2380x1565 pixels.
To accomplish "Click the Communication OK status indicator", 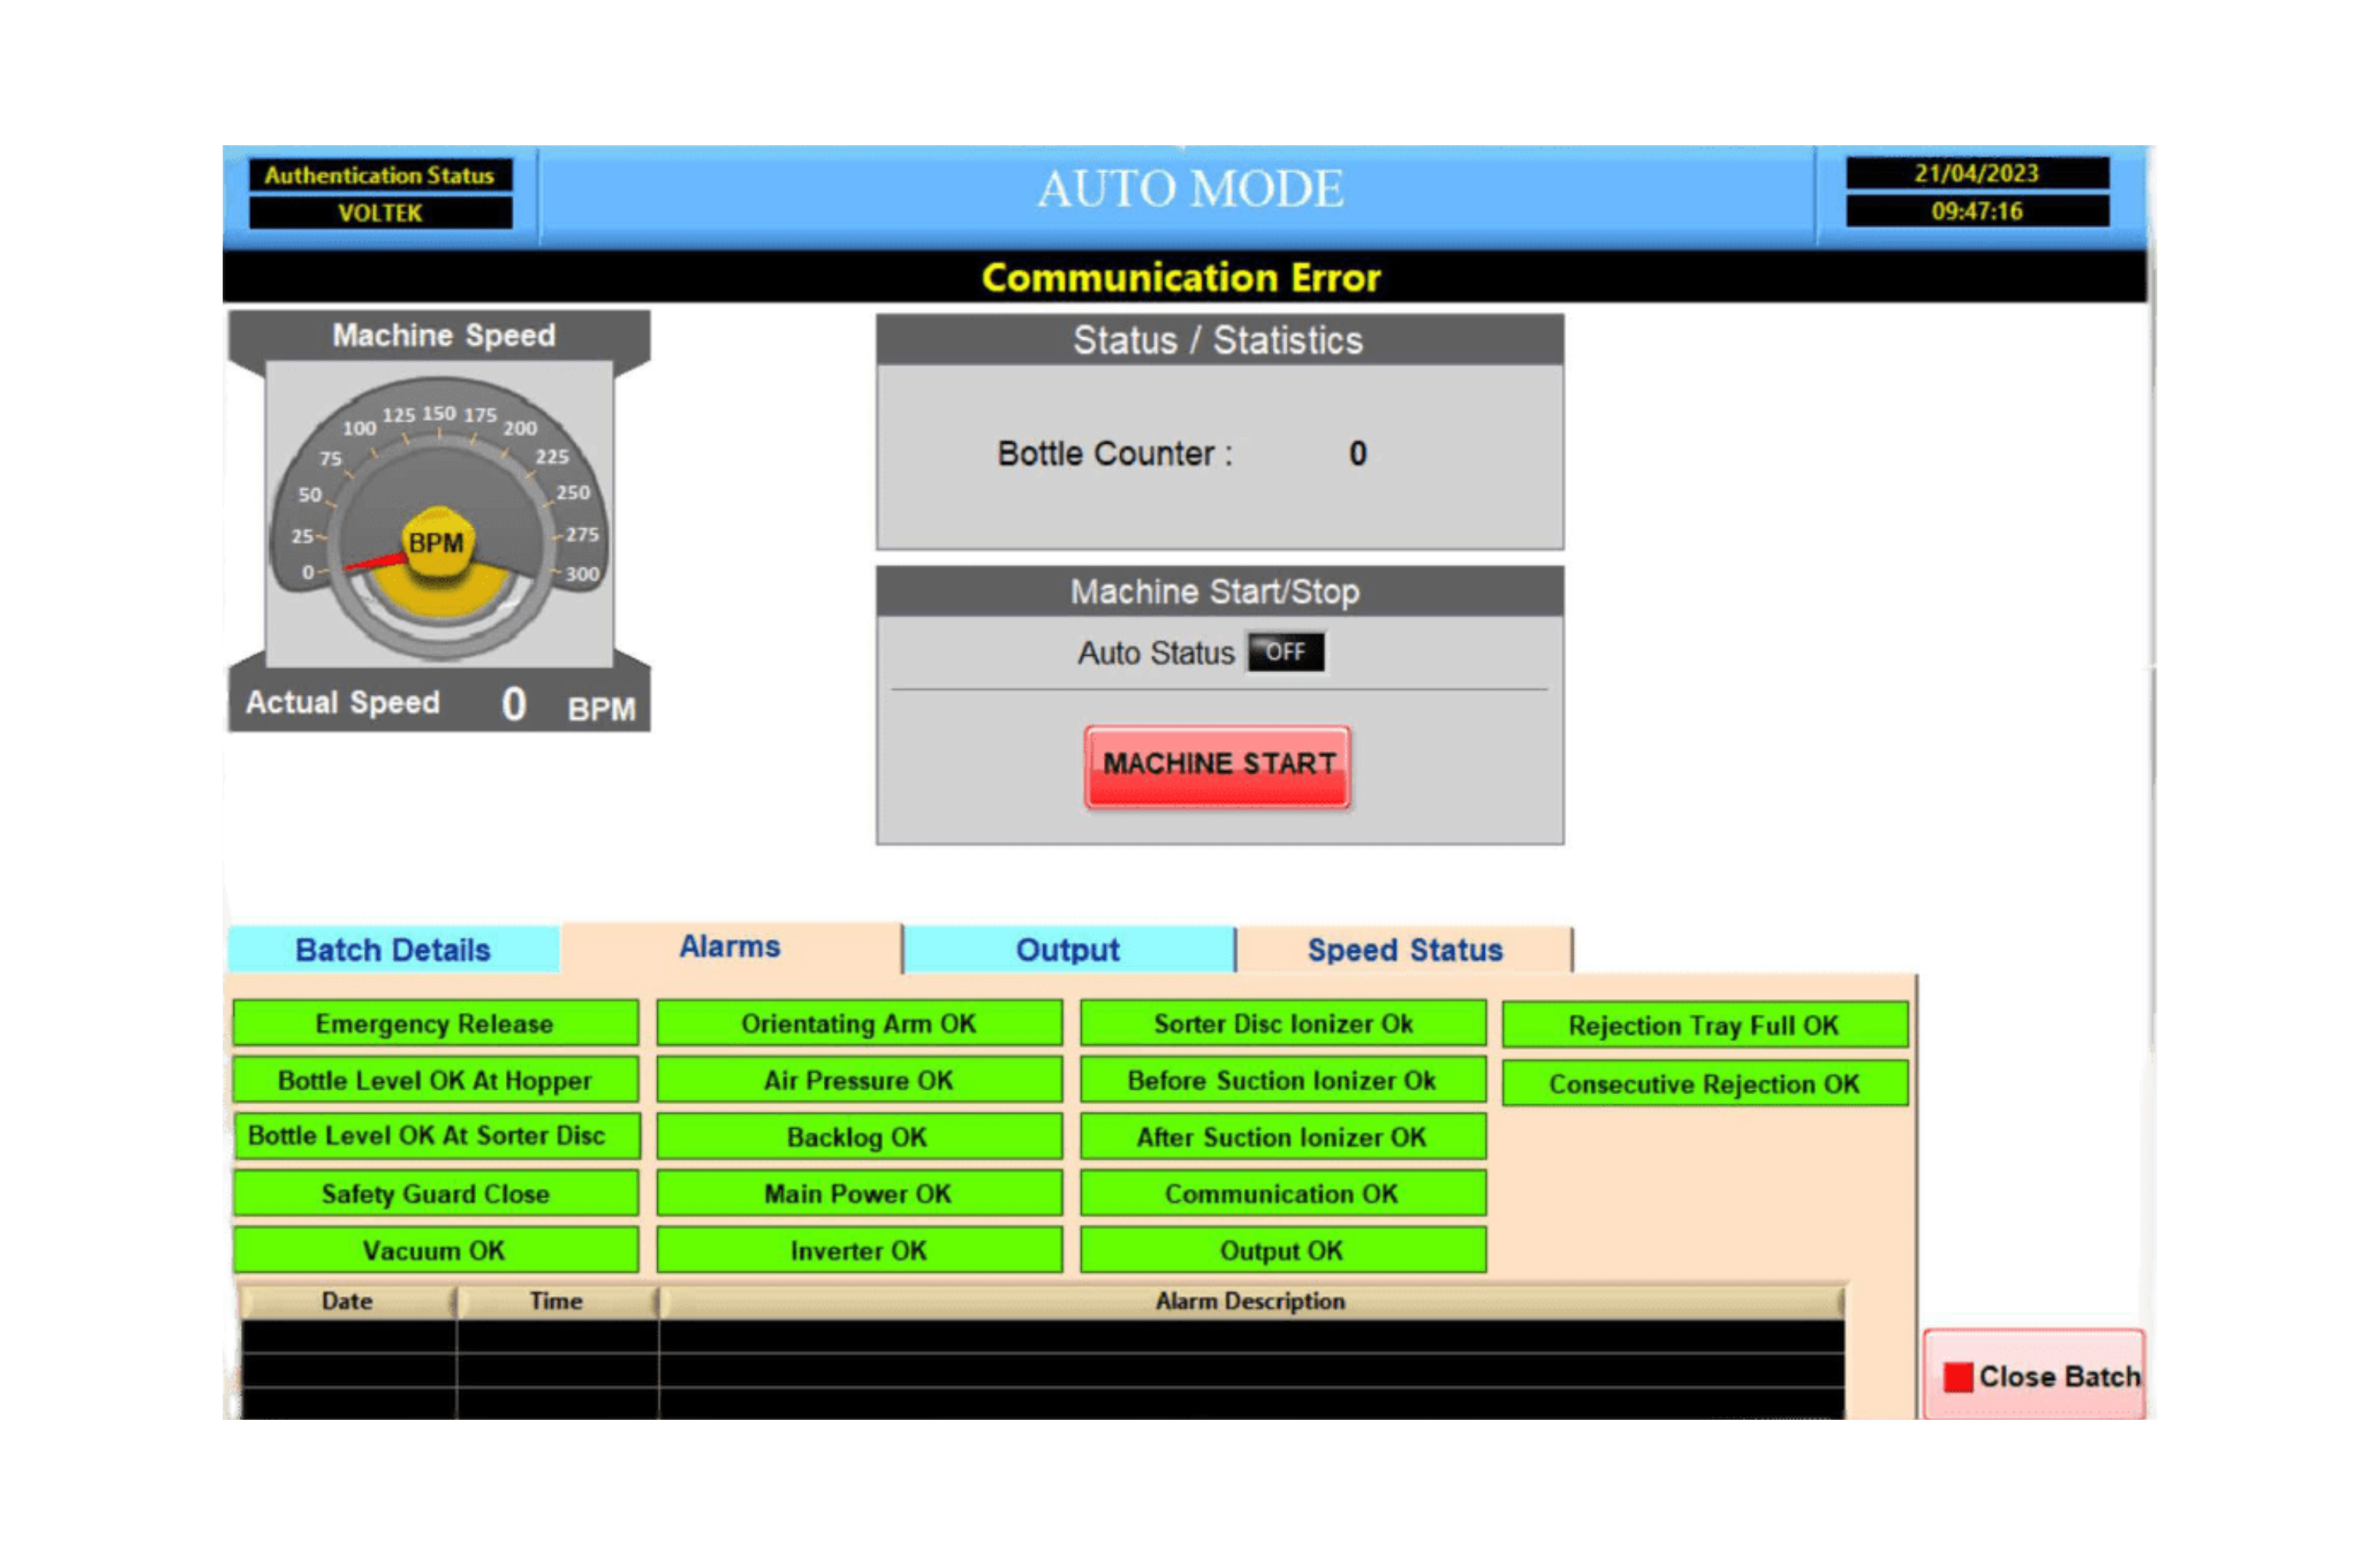I will click(1281, 1193).
